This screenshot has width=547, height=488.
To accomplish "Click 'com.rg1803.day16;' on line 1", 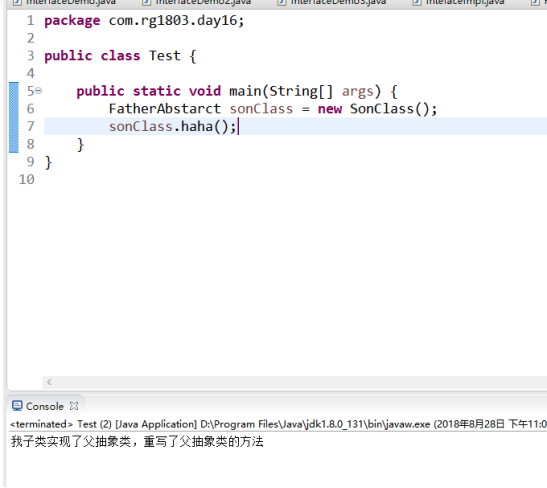I will coord(176,21).
